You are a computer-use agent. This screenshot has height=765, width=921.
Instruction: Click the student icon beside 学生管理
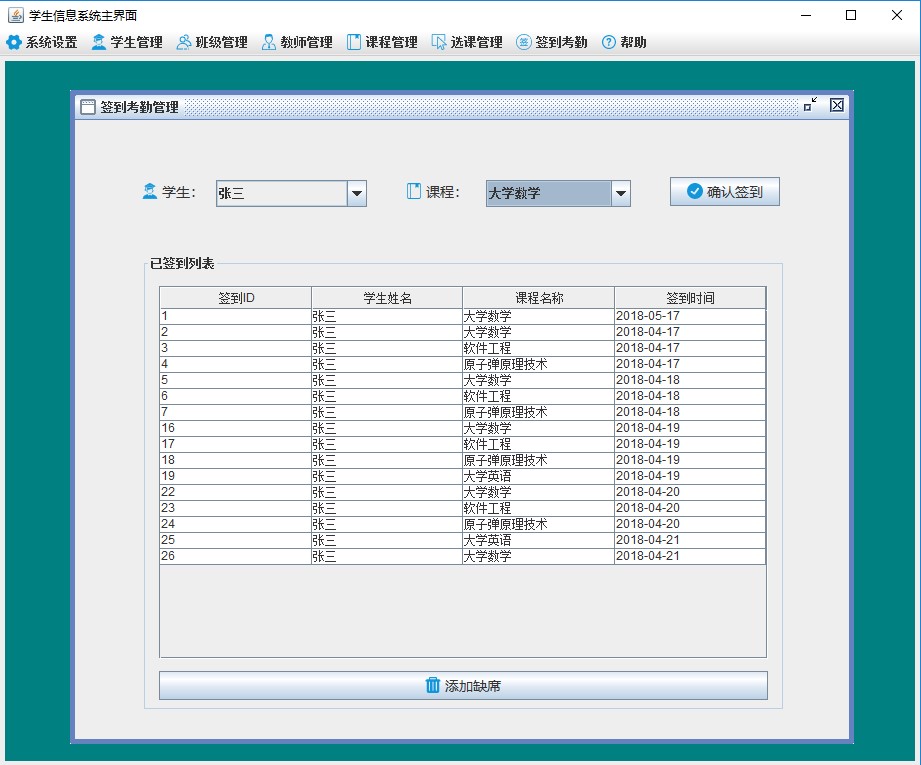99,42
